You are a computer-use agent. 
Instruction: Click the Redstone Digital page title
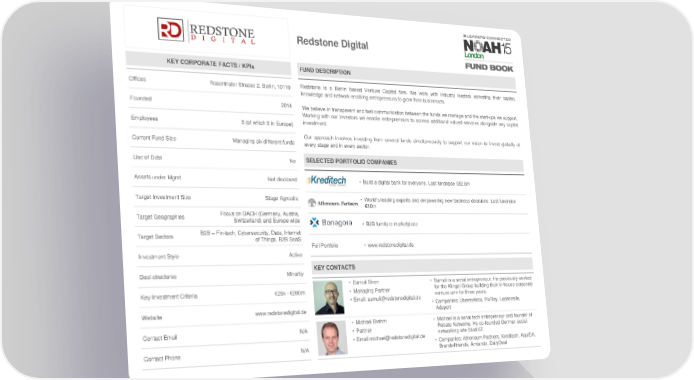point(332,43)
